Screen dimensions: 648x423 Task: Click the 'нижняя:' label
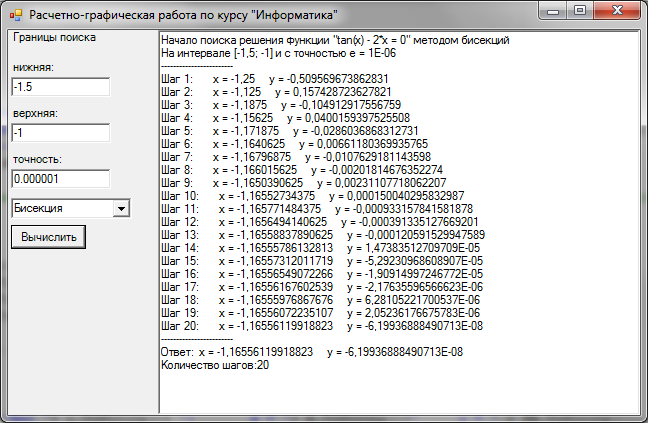pyautogui.click(x=33, y=67)
